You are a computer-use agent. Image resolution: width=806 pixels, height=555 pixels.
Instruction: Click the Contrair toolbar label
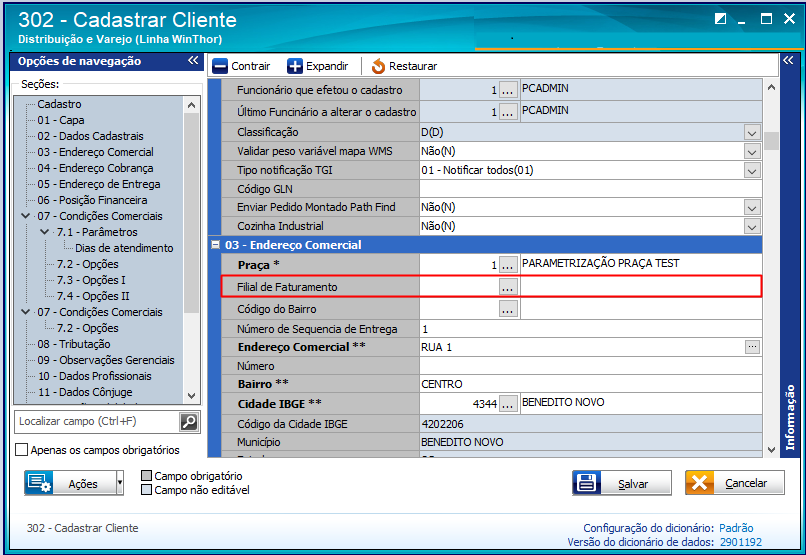250,66
